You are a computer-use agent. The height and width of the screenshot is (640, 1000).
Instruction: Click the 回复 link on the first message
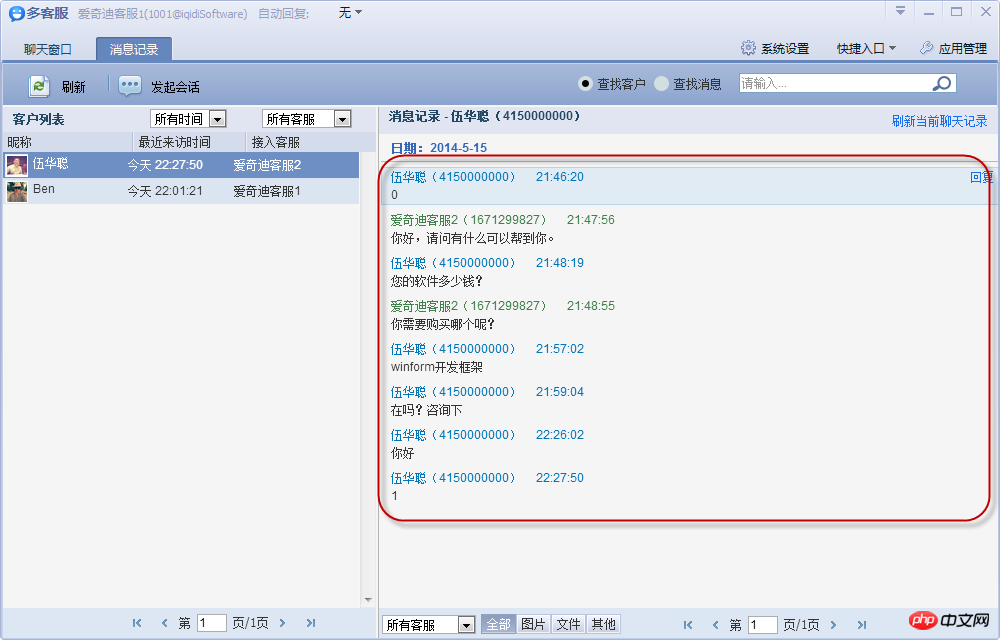982,177
